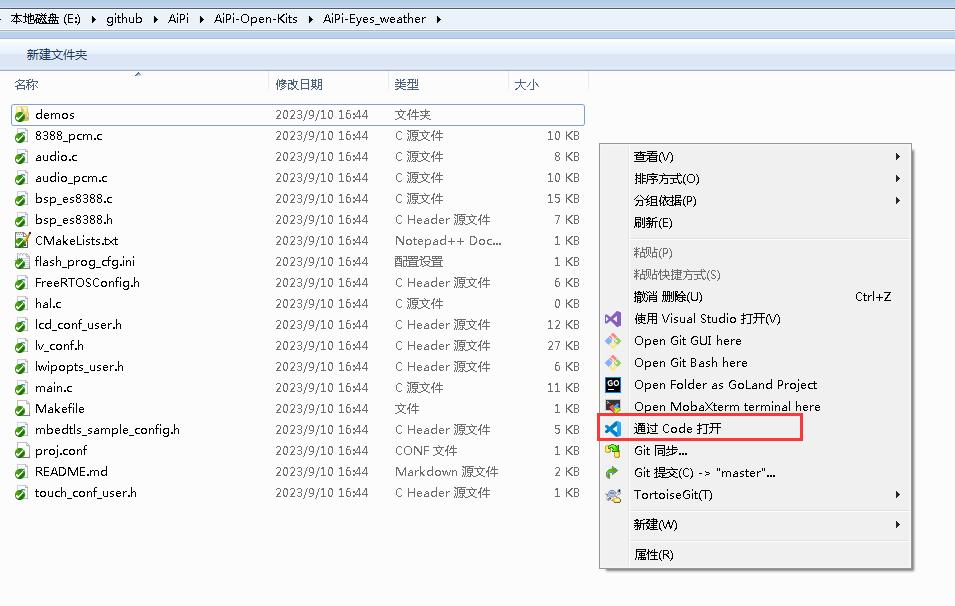Select the lcd_conf_user.h file name
The width and height of the screenshot is (955, 606).
(x=78, y=325)
